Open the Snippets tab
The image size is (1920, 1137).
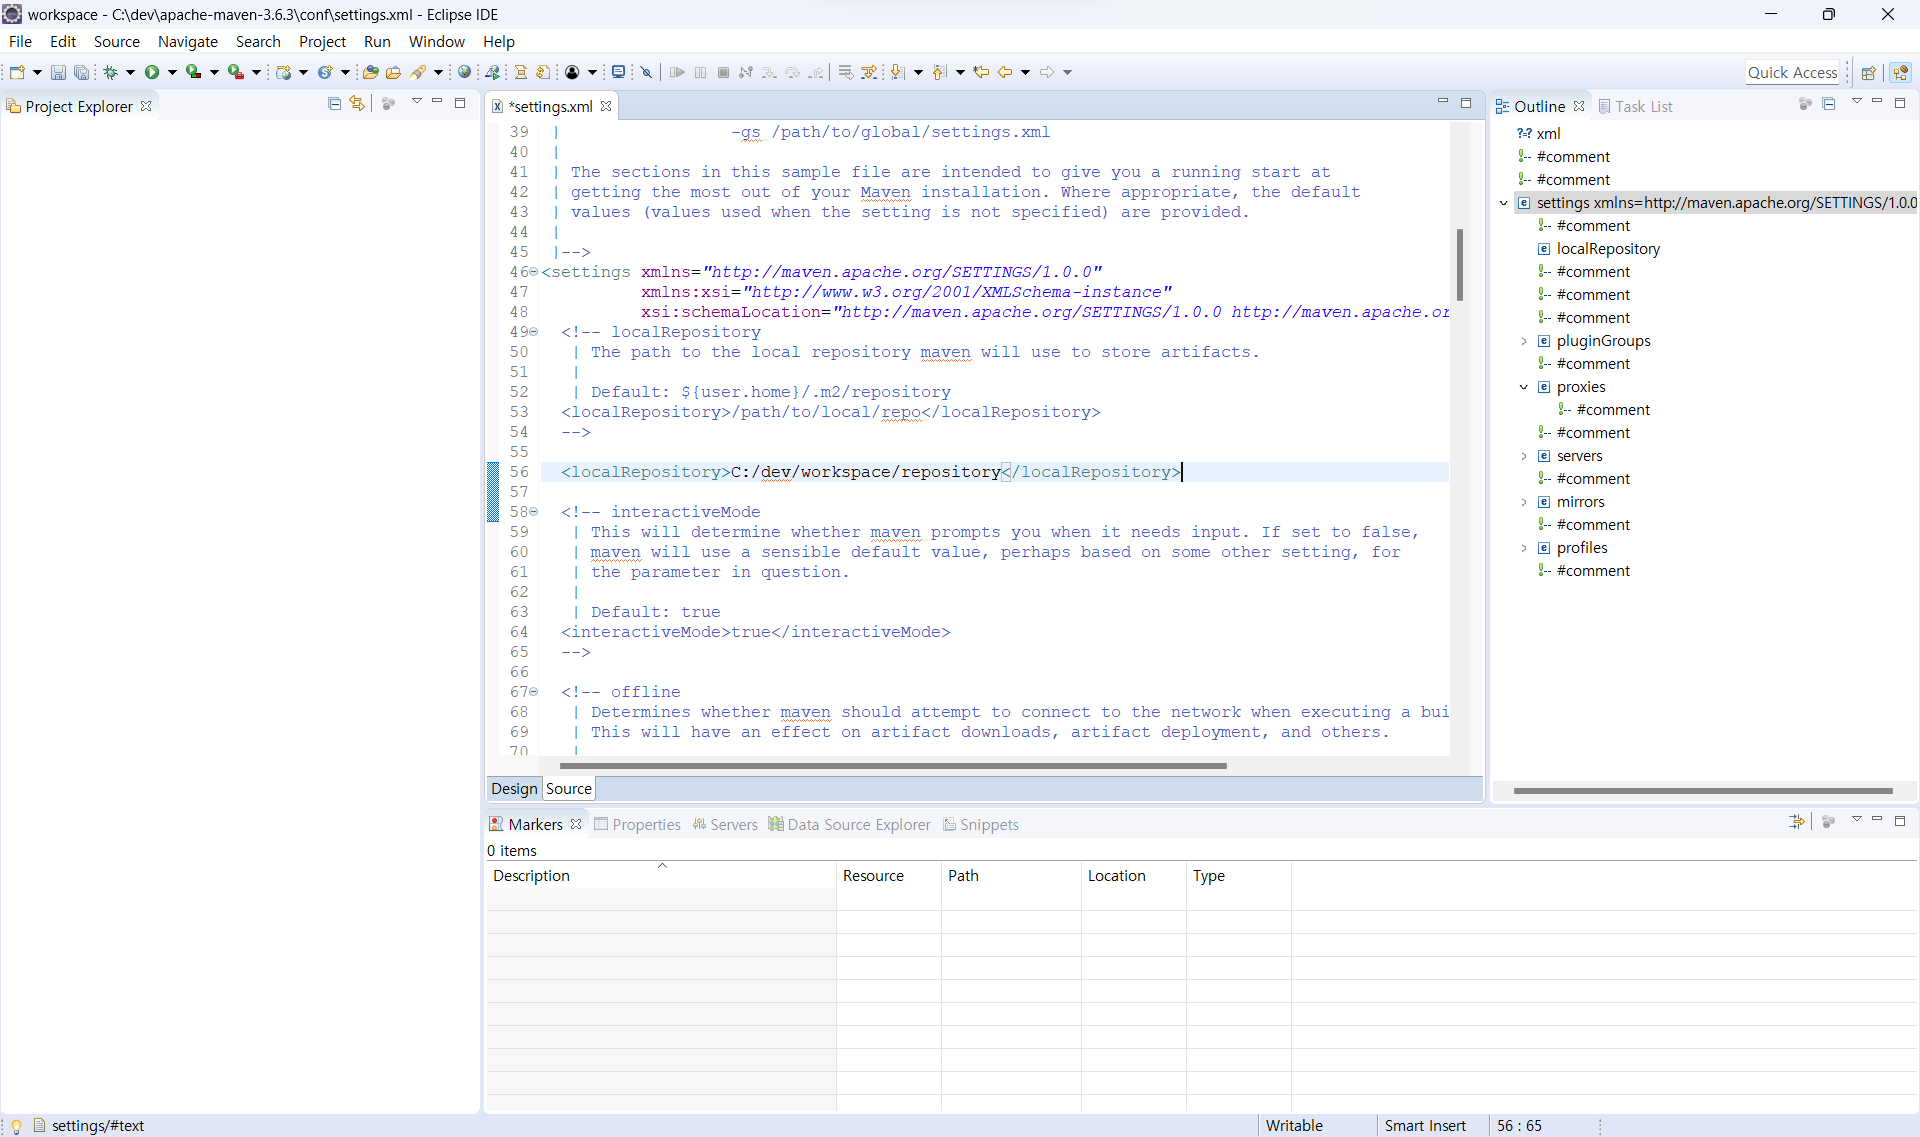pyautogui.click(x=980, y=824)
